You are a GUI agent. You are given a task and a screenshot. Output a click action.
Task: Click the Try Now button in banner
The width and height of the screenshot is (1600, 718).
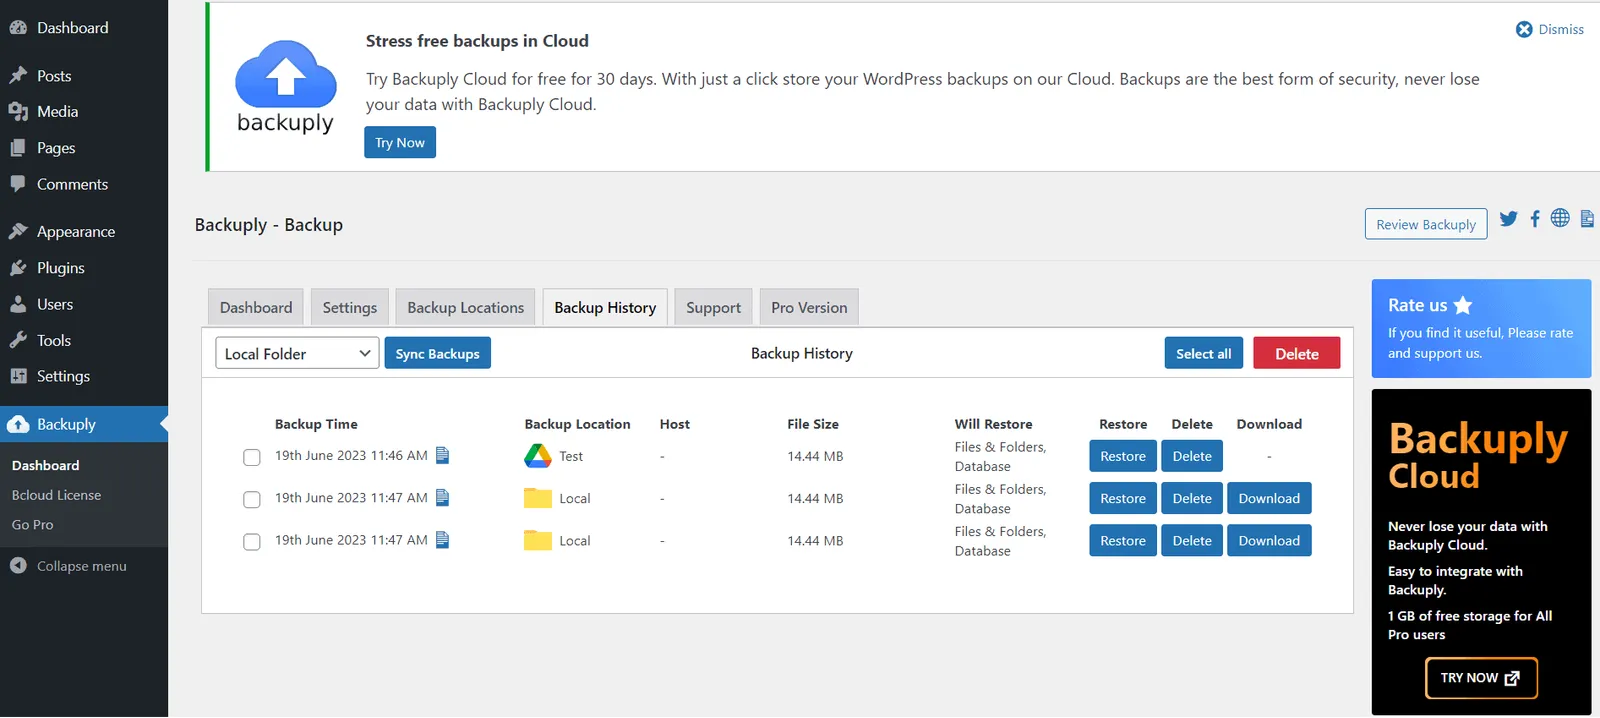click(400, 142)
